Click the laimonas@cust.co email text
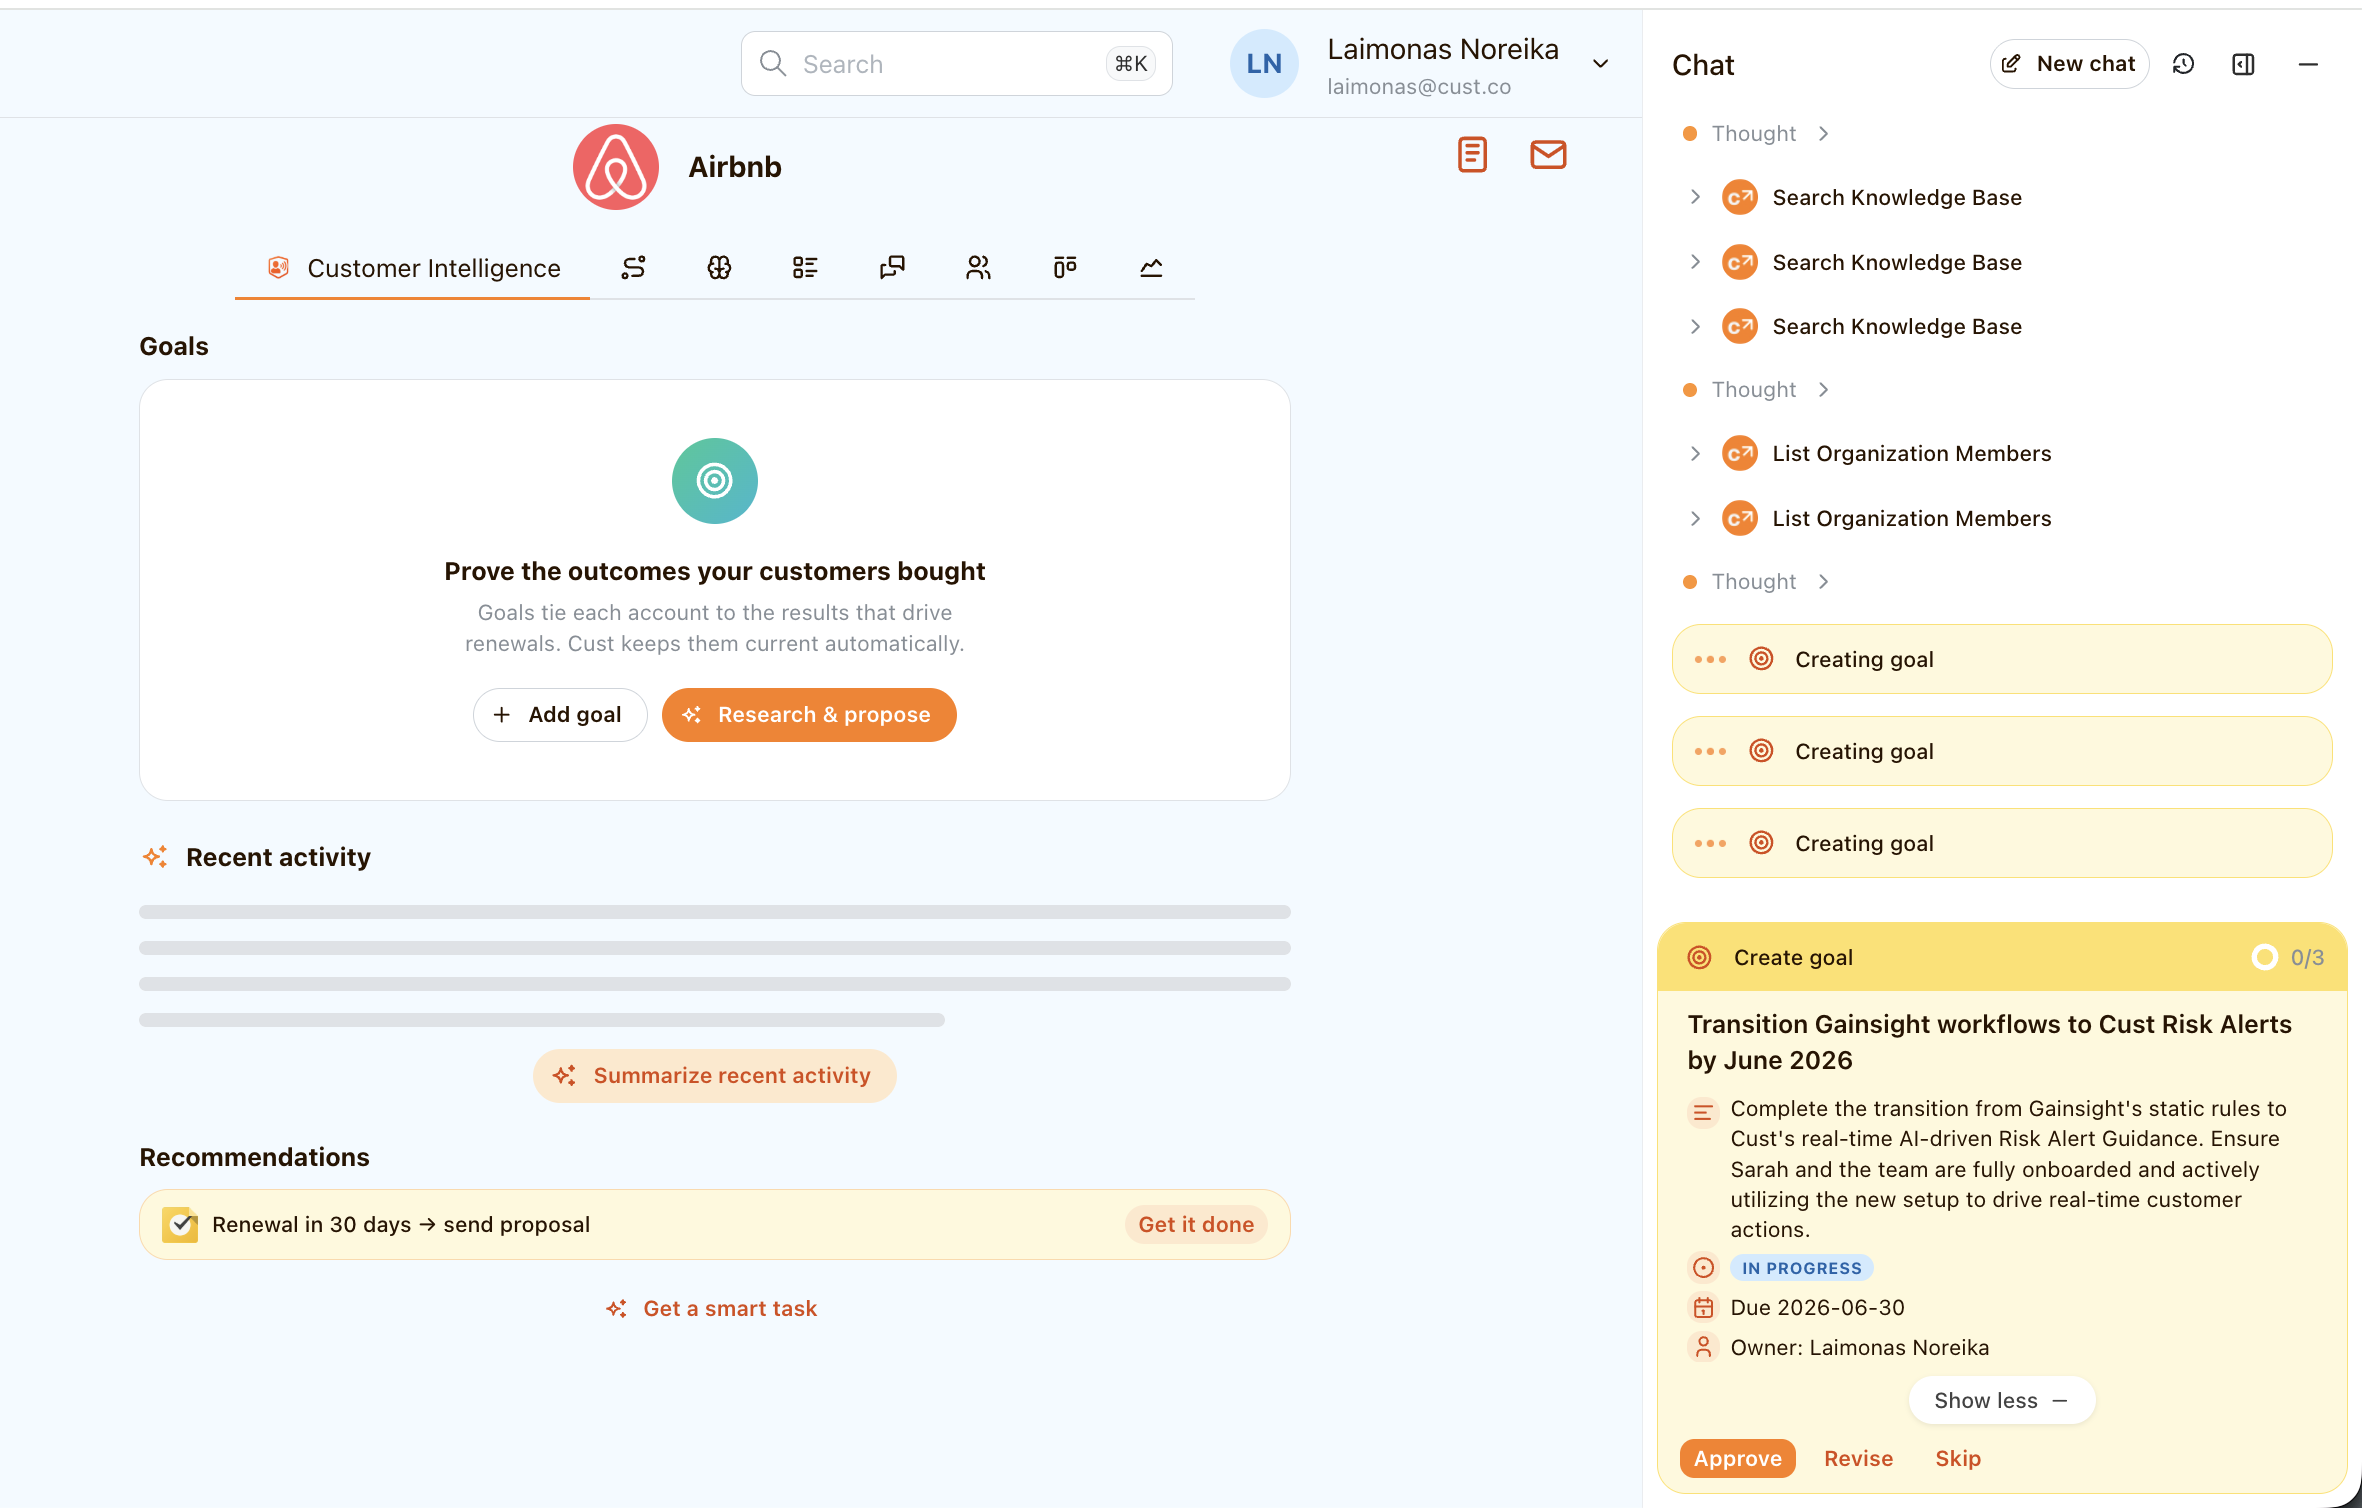The width and height of the screenshot is (2362, 1508). (1418, 87)
